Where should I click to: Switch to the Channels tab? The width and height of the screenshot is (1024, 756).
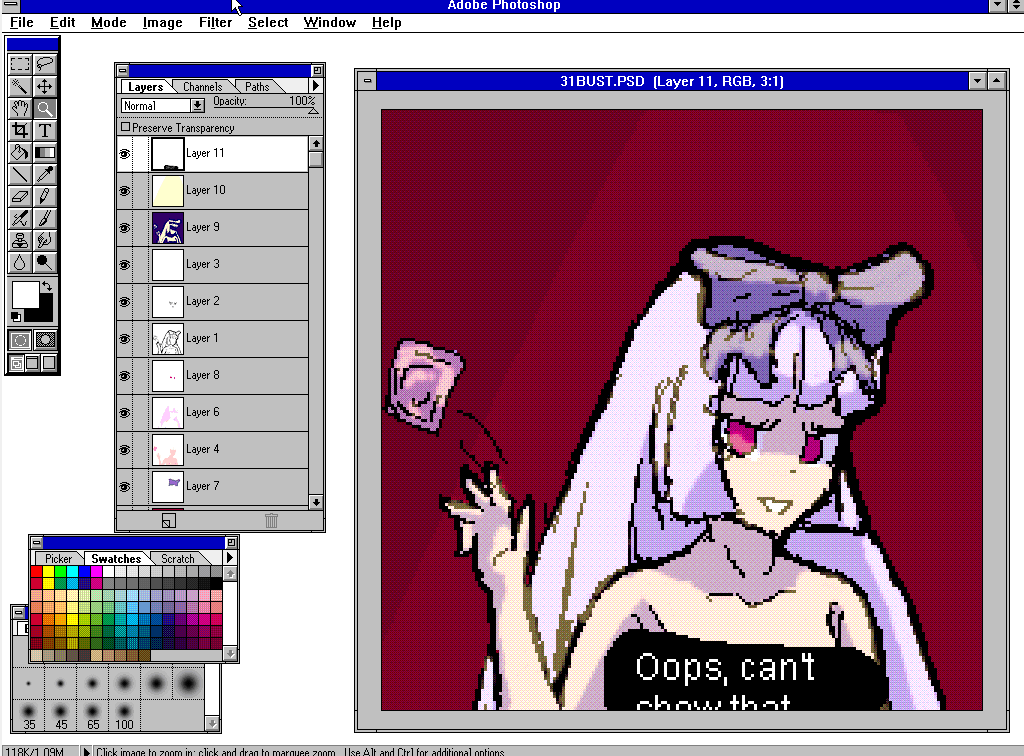[x=202, y=87]
